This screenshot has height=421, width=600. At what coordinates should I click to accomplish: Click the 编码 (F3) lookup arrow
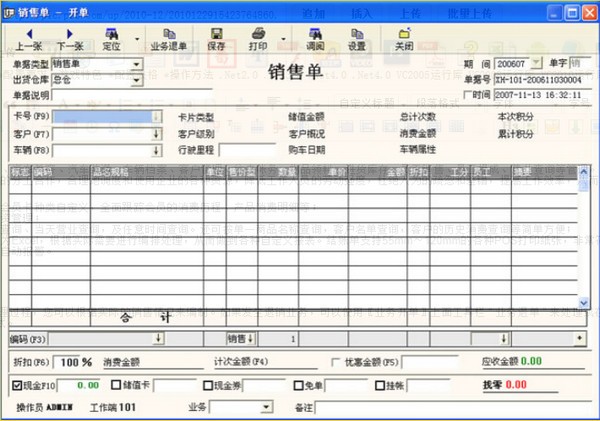coord(158,338)
